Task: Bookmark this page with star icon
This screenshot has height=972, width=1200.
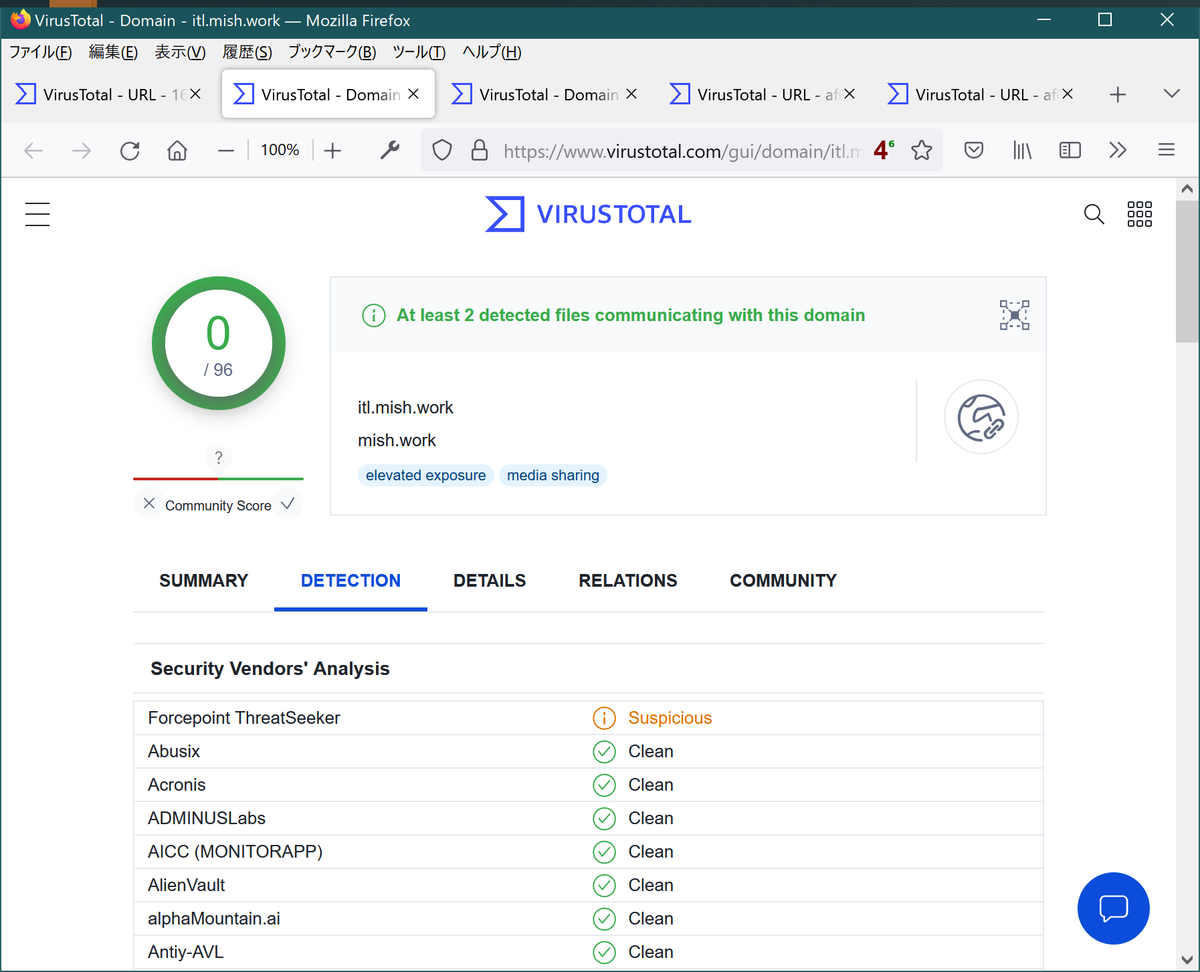Action: click(x=921, y=150)
